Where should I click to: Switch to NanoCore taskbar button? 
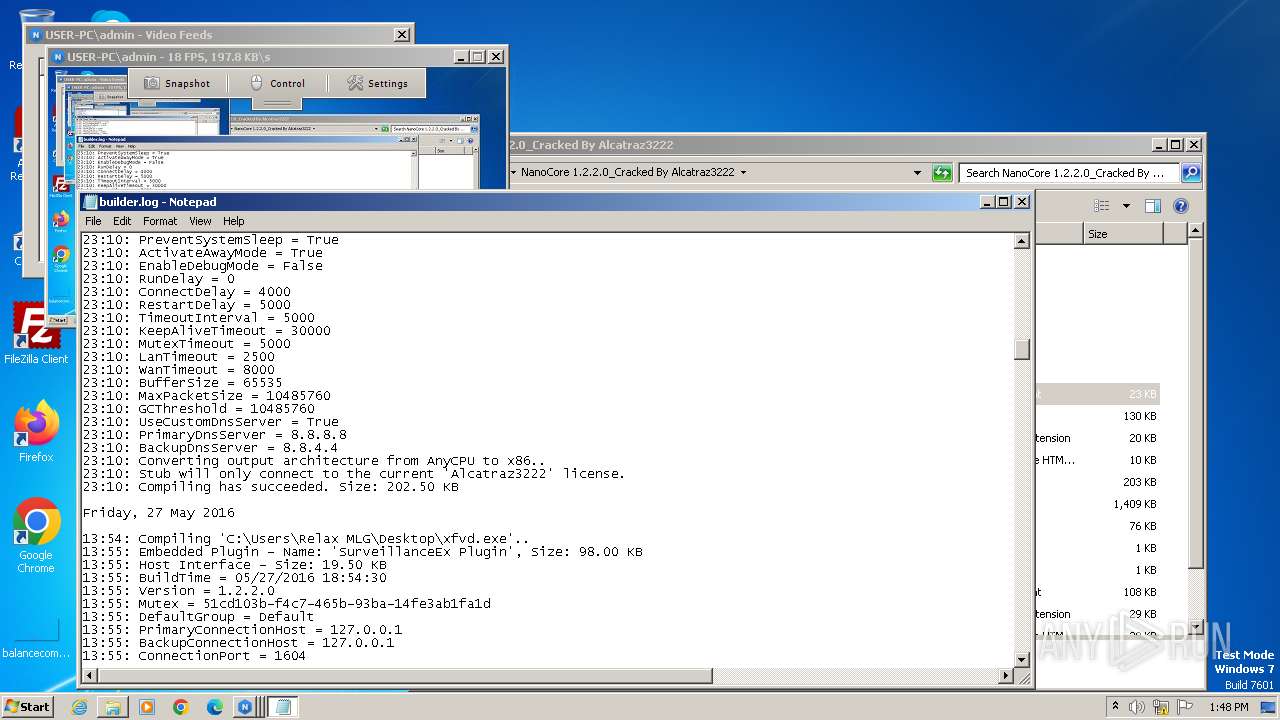[246, 707]
